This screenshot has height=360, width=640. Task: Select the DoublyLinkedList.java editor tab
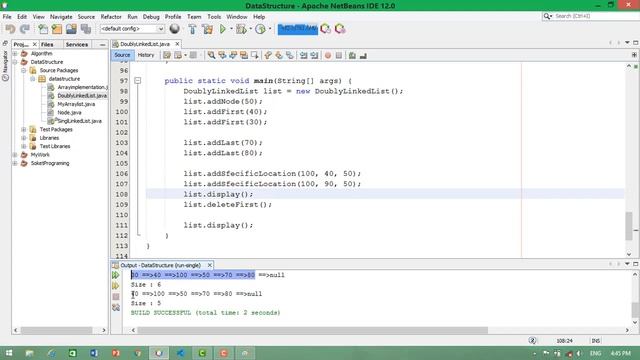[x=145, y=44]
